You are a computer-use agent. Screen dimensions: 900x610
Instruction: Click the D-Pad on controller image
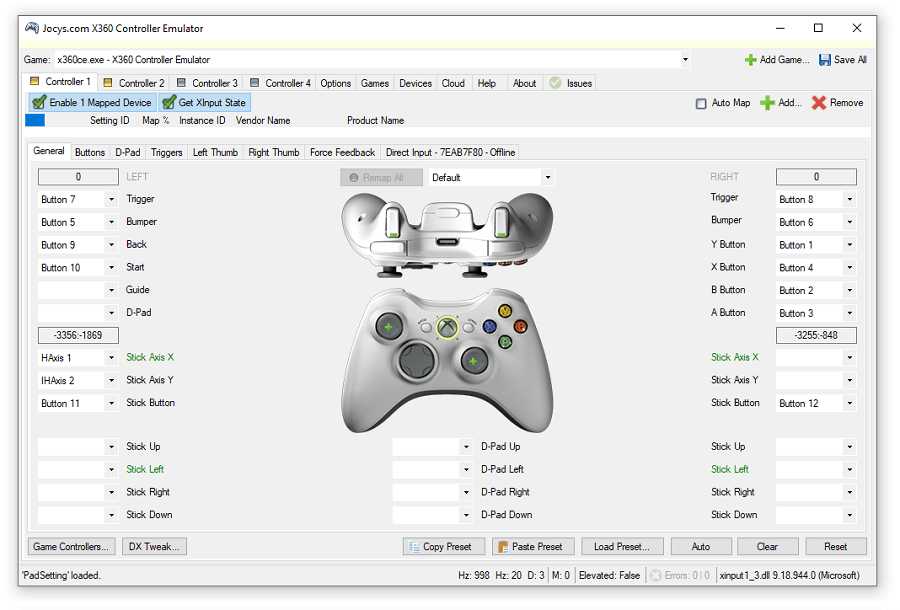tap(417, 362)
